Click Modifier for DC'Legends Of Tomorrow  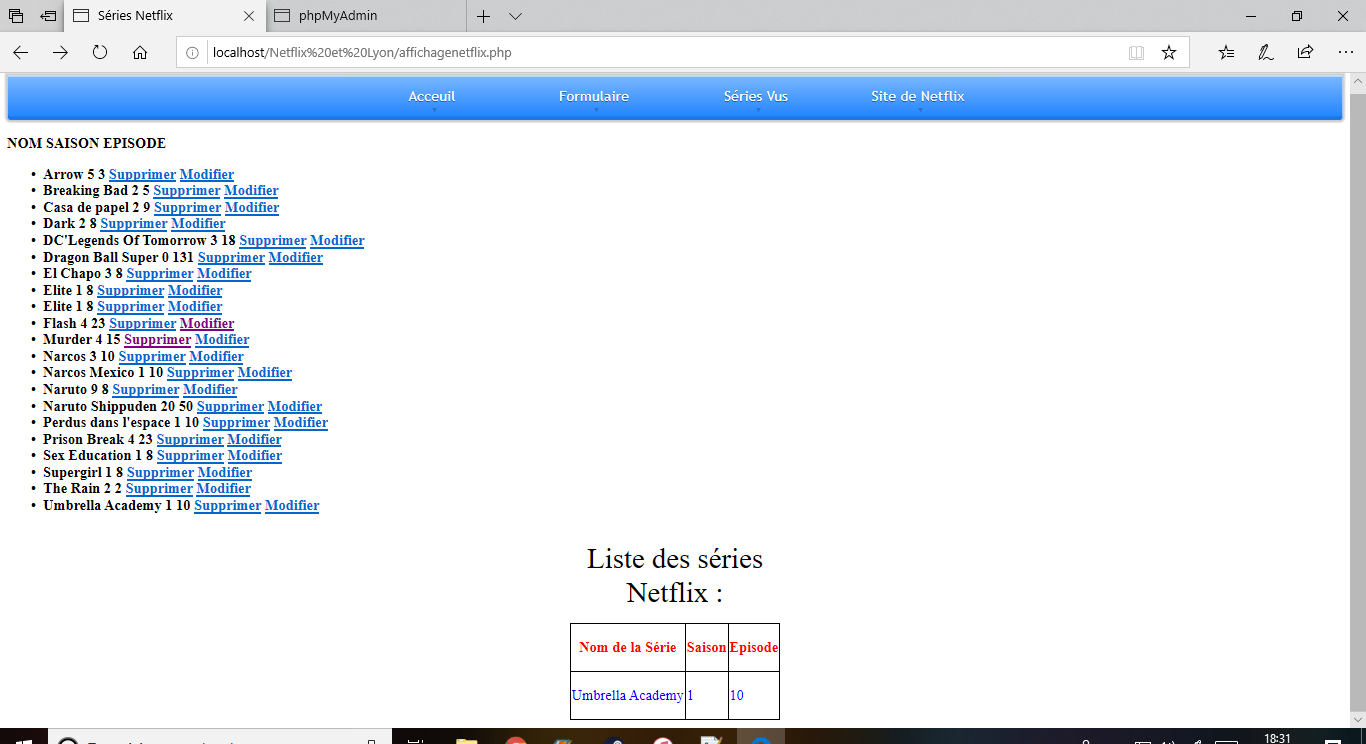(337, 240)
